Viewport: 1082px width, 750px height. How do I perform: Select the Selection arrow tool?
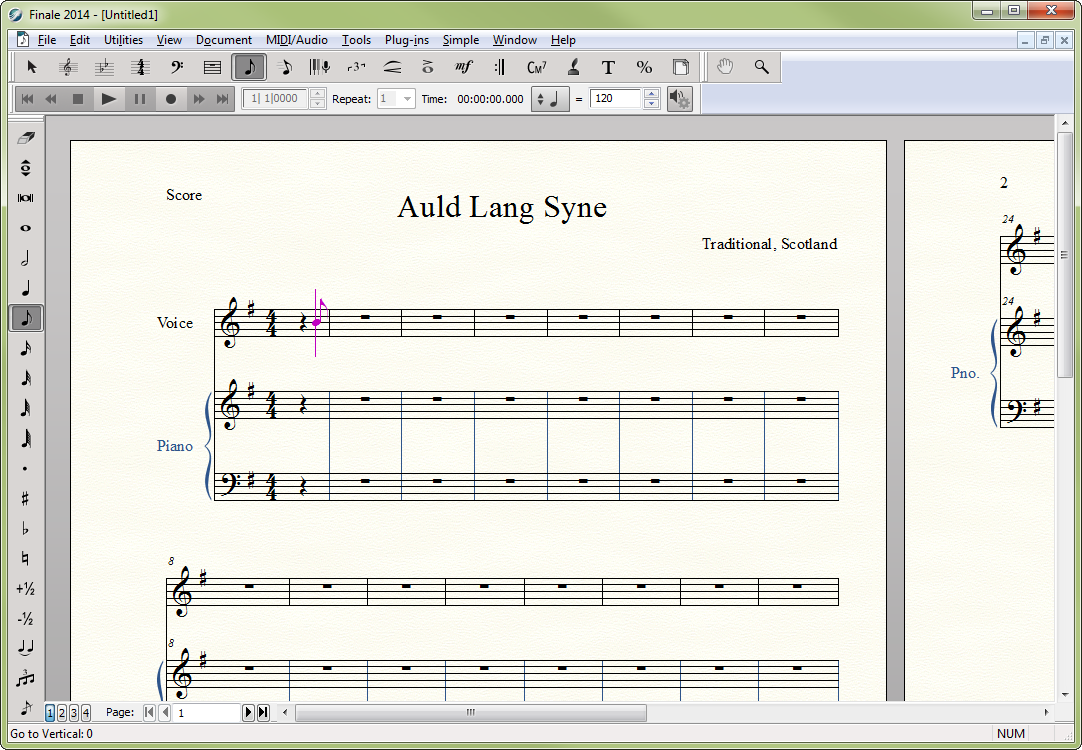[x=32, y=67]
